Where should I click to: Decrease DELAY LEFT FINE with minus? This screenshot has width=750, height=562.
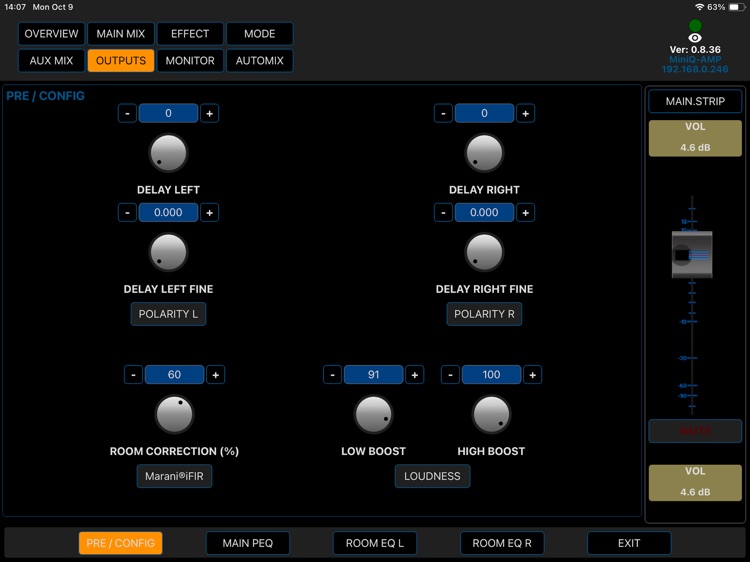(x=127, y=212)
